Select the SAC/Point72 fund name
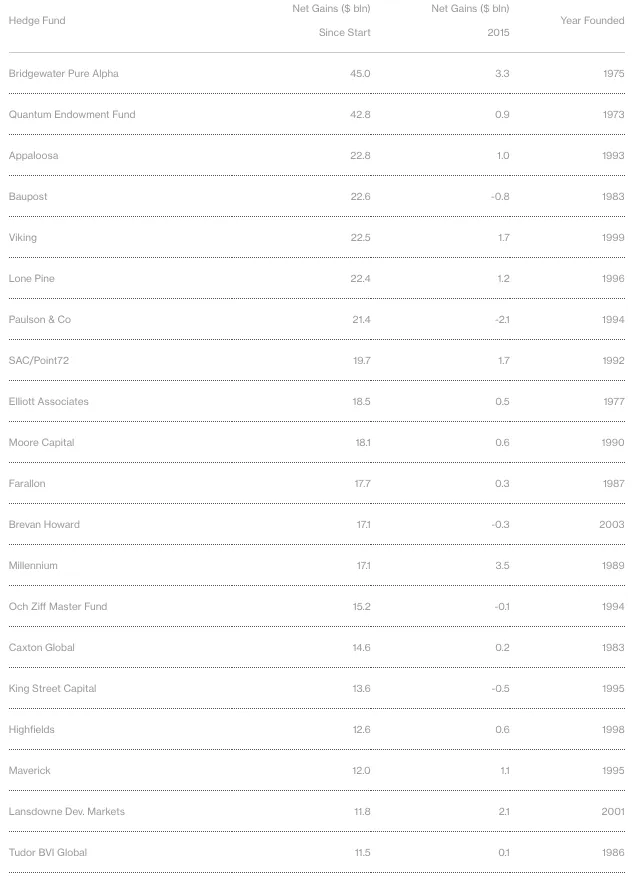636x882 pixels. point(39,361)
